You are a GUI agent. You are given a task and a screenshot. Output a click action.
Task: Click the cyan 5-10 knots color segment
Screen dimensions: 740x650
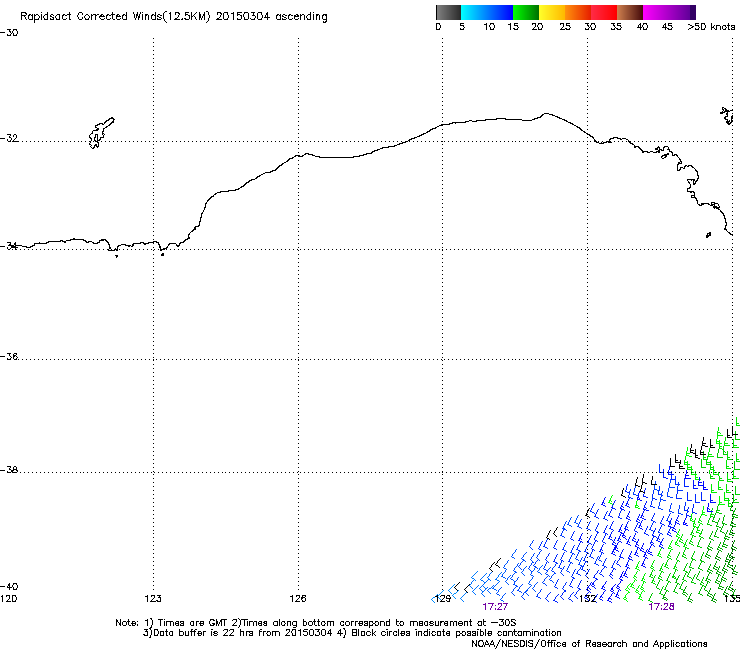[474, 12]
